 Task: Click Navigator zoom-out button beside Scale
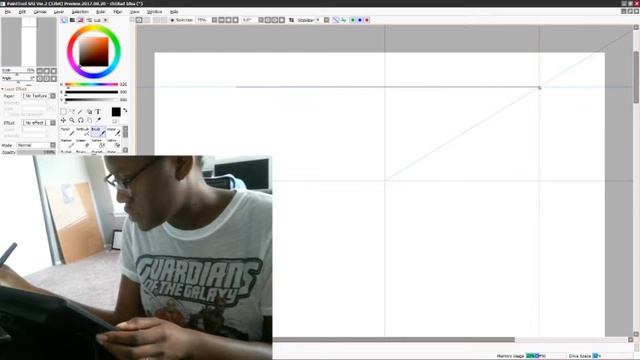coord(40,71)
